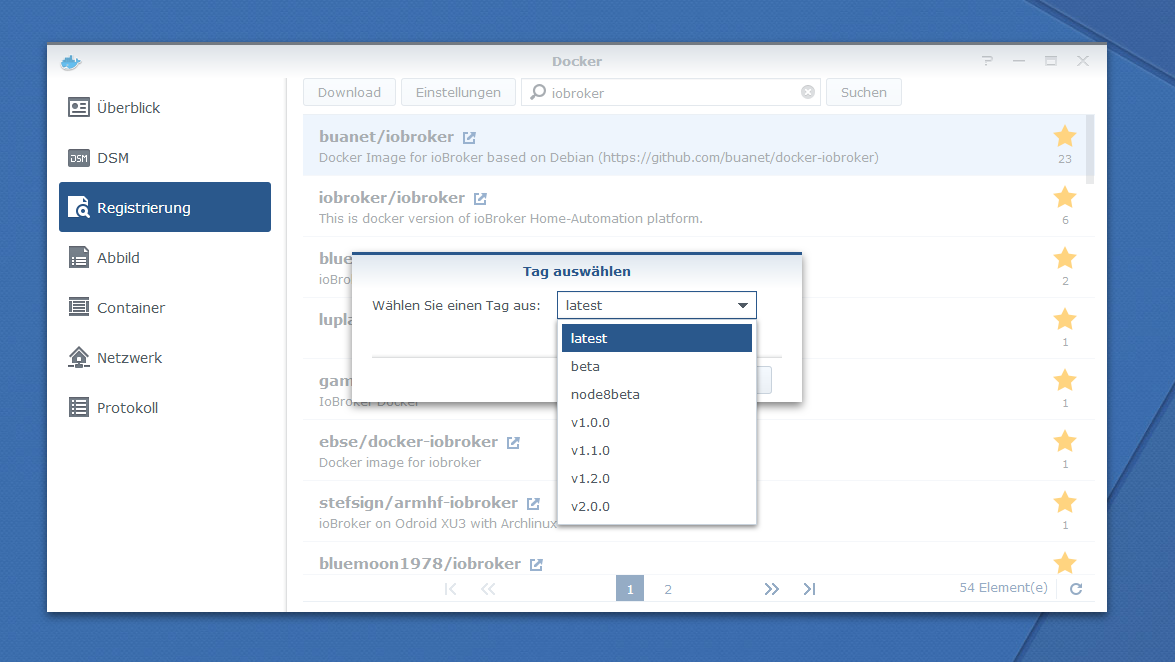This screenshot has height=662, width=1175.
Task: Go to the next results page
Action: tap(772, 589)
